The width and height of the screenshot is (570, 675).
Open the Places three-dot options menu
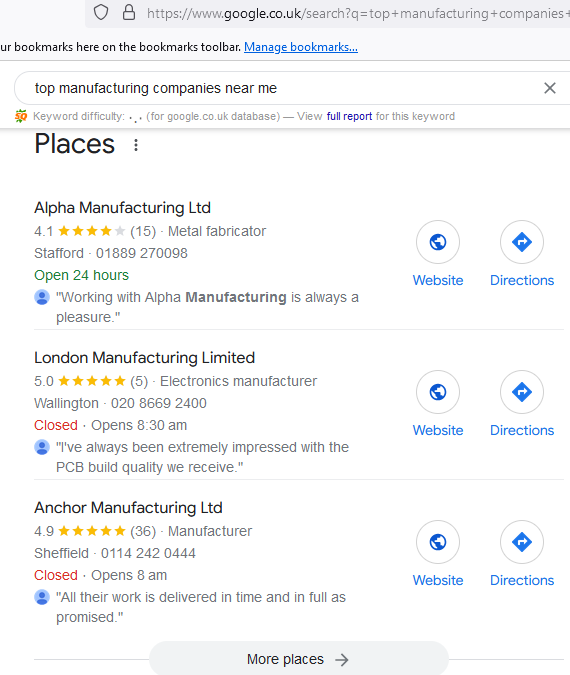click(x=136, y=145)
